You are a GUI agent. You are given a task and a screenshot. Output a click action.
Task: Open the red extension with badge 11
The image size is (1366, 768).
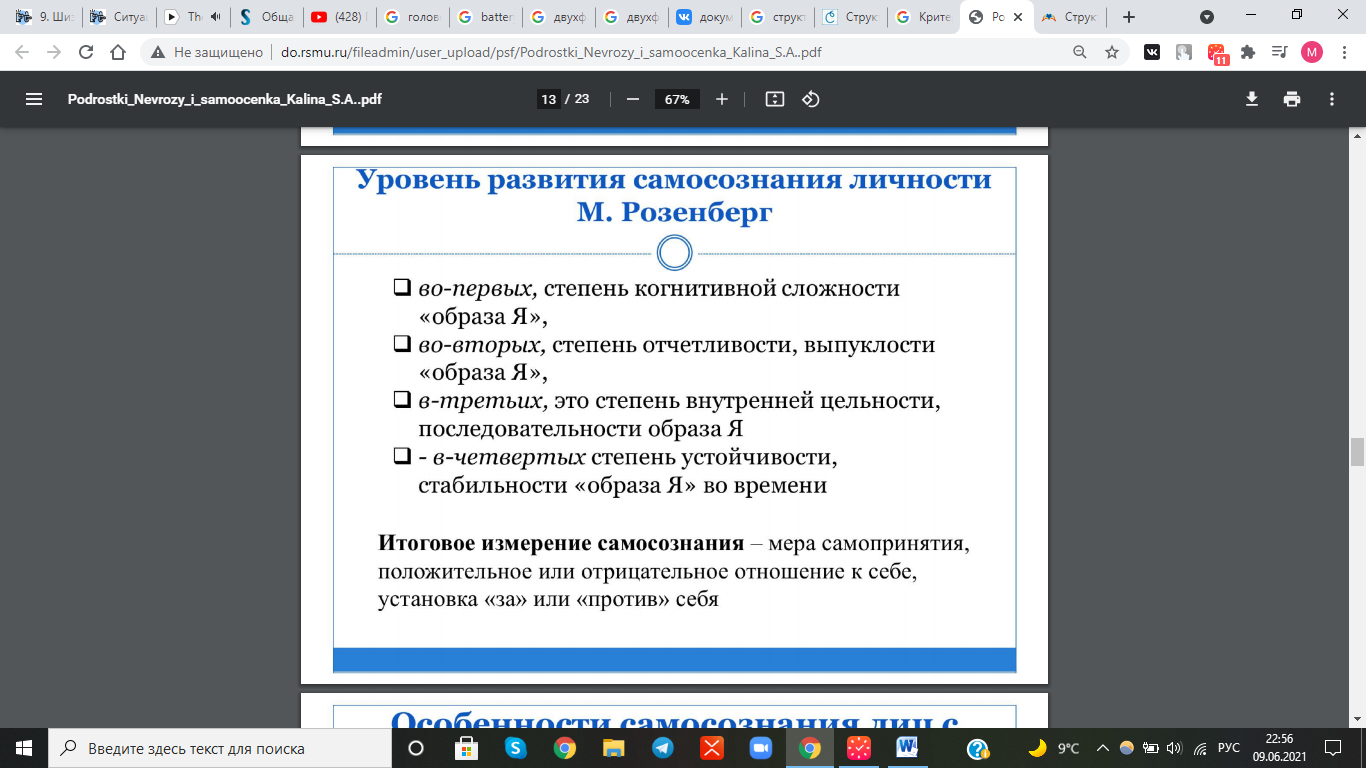tap(1217, 54)
